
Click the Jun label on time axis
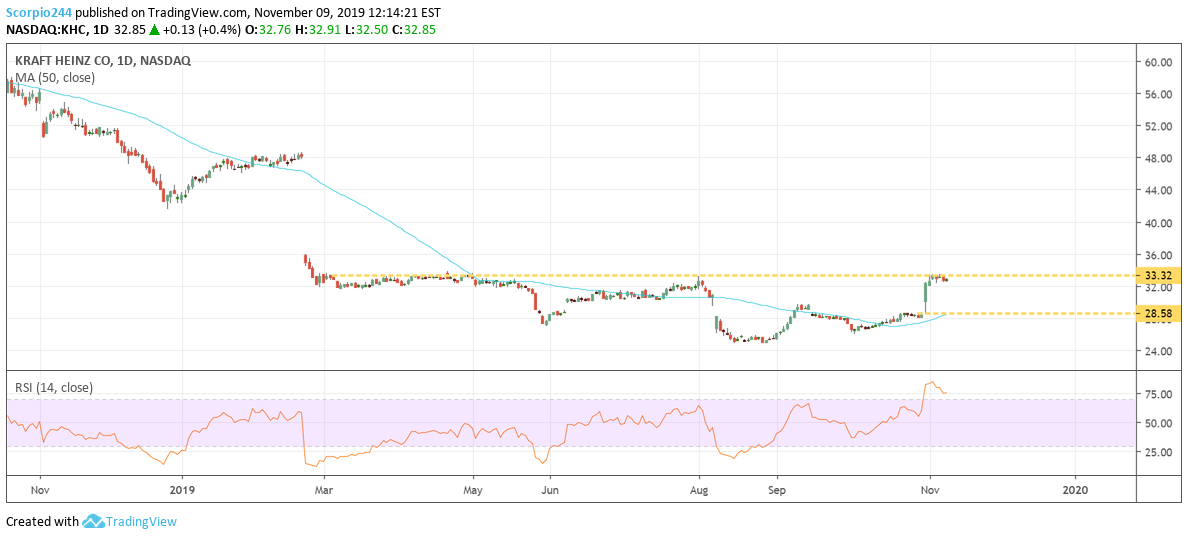point(551,490)
